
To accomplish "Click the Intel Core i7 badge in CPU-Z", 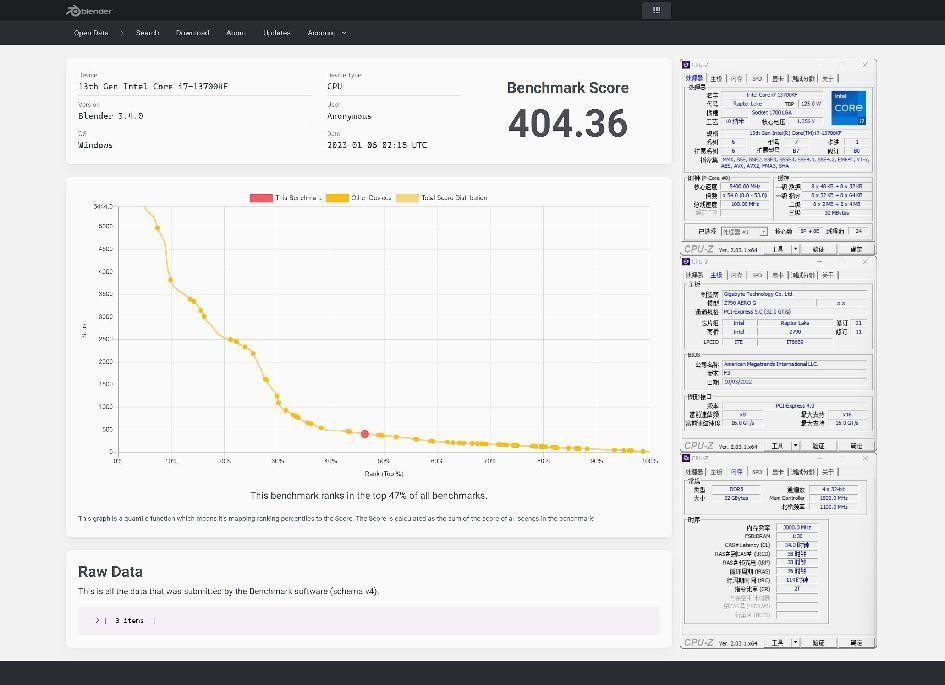I will click(x=848, y=108).
